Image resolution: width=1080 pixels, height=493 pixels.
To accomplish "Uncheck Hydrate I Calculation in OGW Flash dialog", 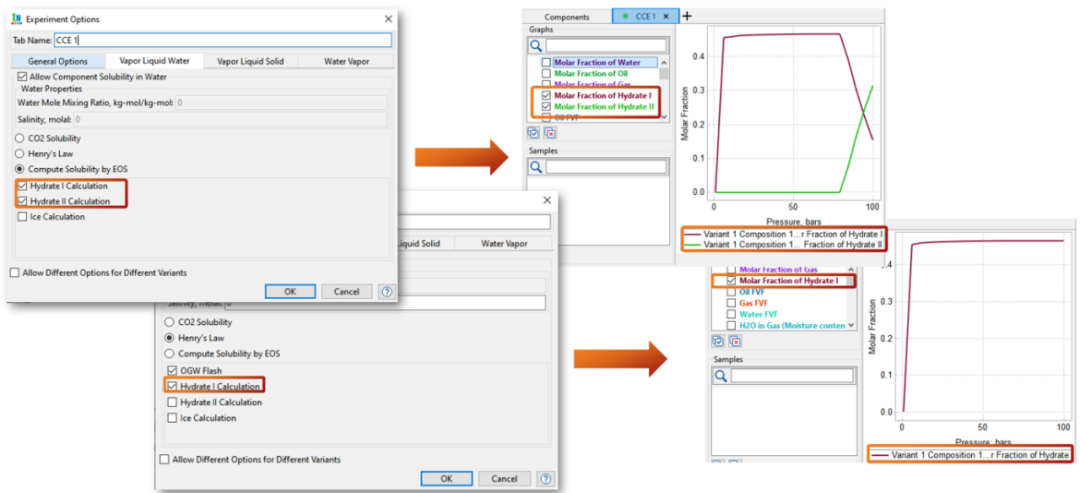I will pyautogui.click(x=172, y=386).
